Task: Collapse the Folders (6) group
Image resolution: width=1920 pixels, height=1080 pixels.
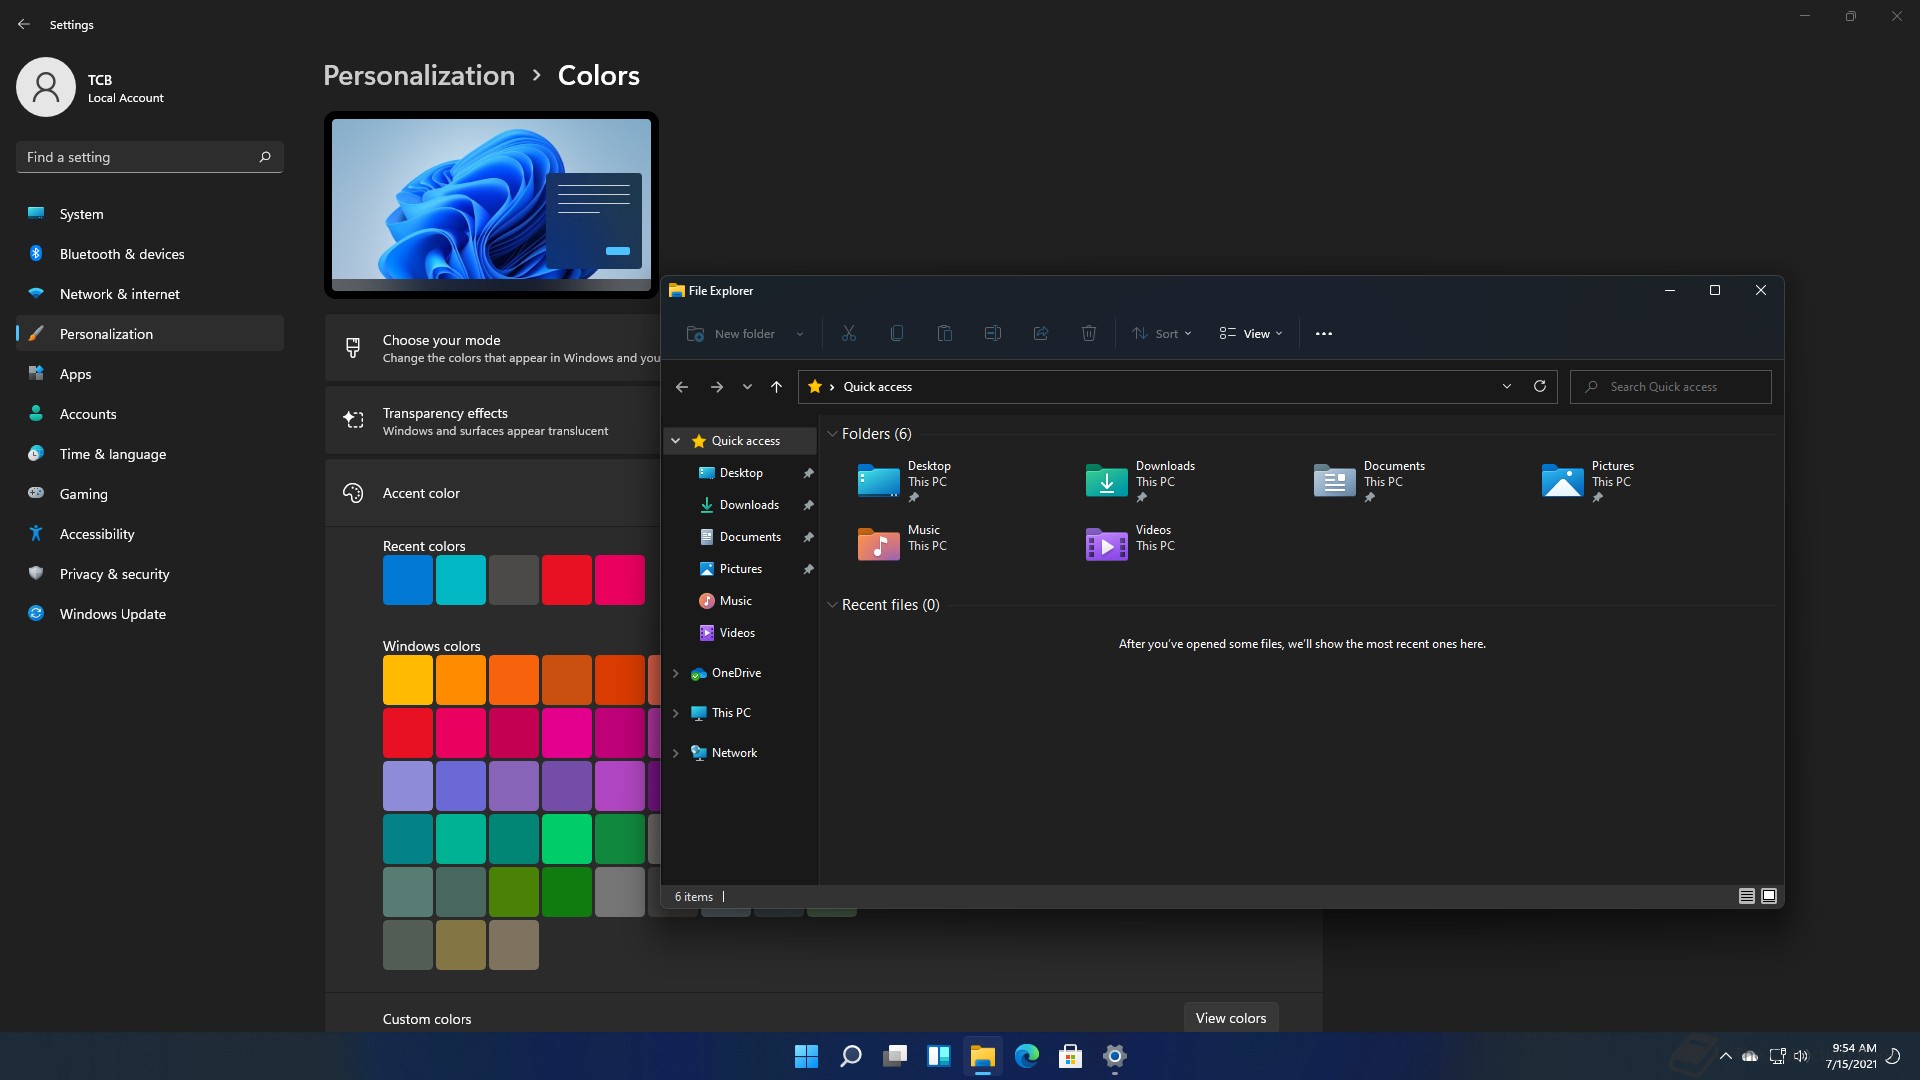Action: click(832, 434)
